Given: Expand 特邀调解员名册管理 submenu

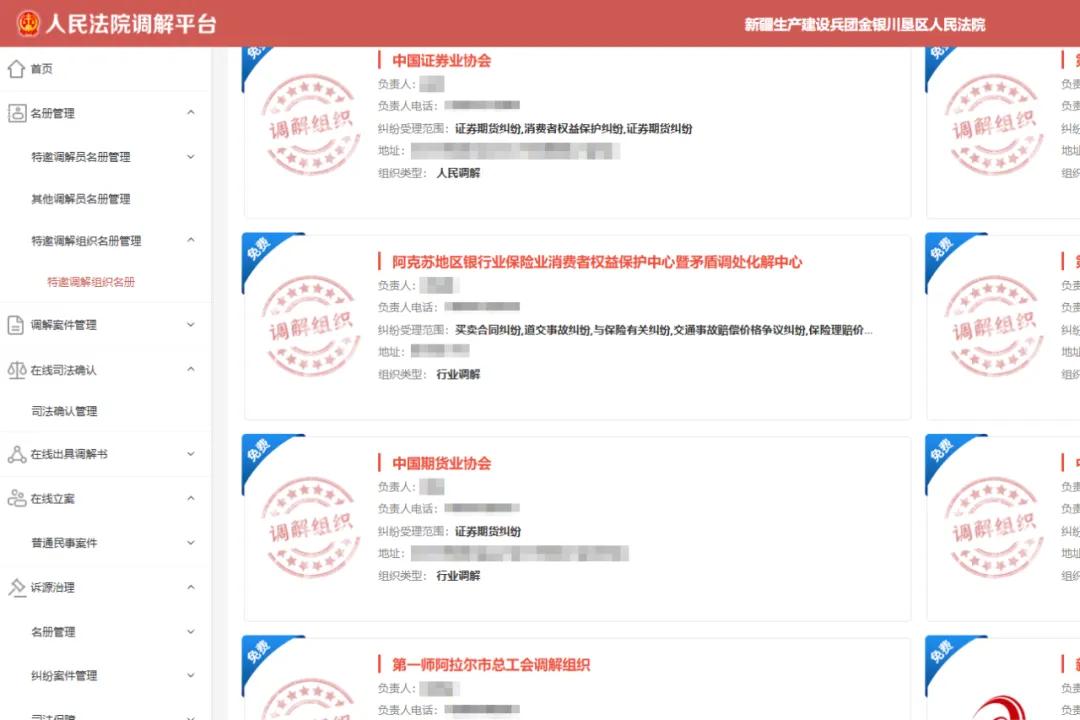Looking at the screenshot, I should 191,157.
